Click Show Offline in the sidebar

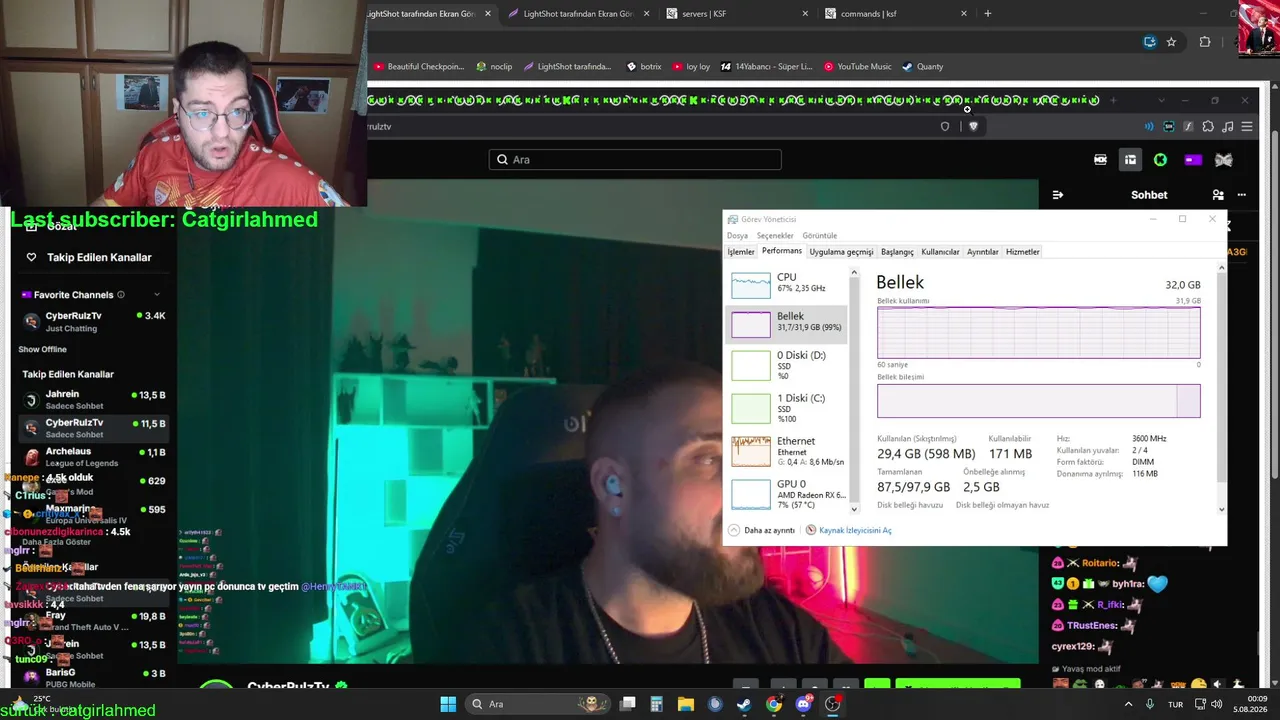point(42,349)
